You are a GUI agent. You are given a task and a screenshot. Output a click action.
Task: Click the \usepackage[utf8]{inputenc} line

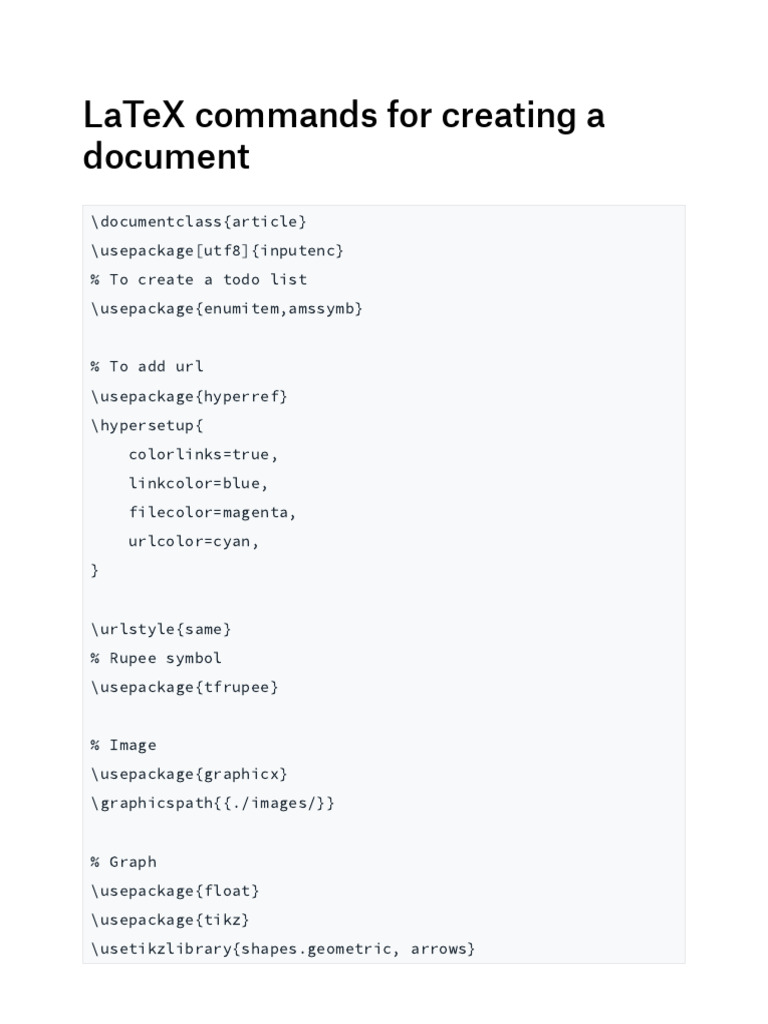(x=217, y=250)
